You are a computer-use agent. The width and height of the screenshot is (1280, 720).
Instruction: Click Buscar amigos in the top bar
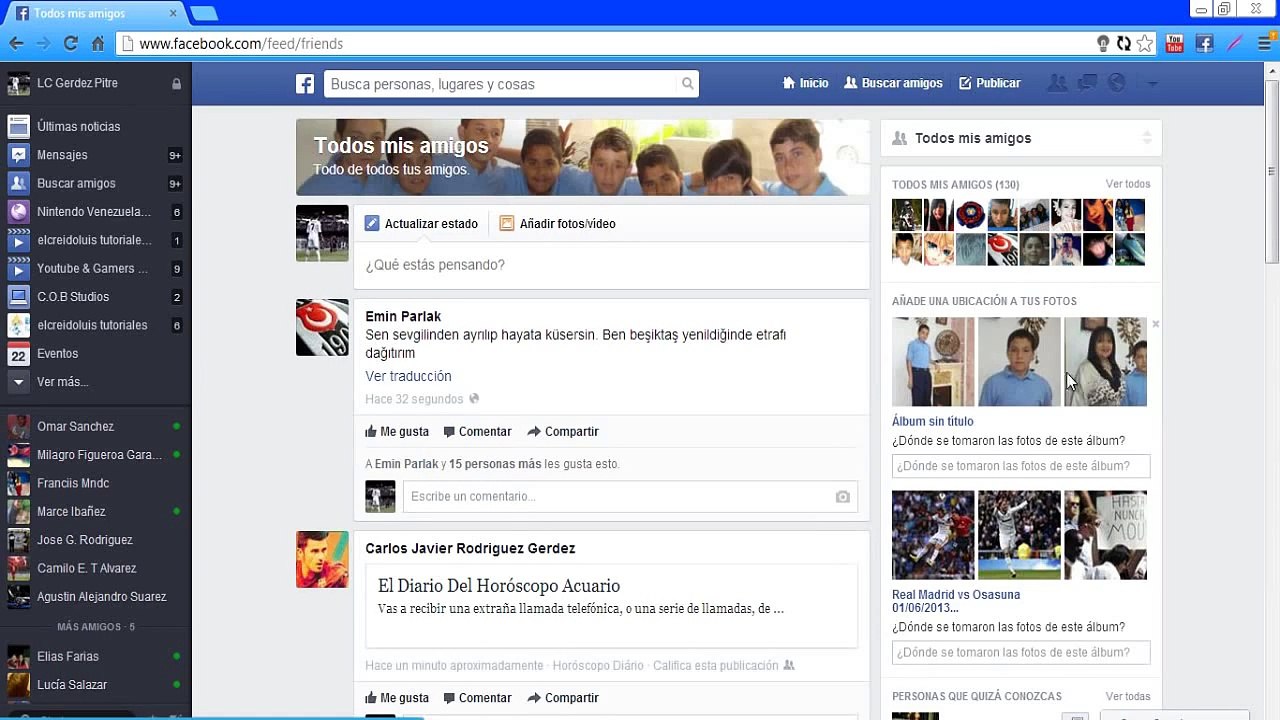pos(893,84)
